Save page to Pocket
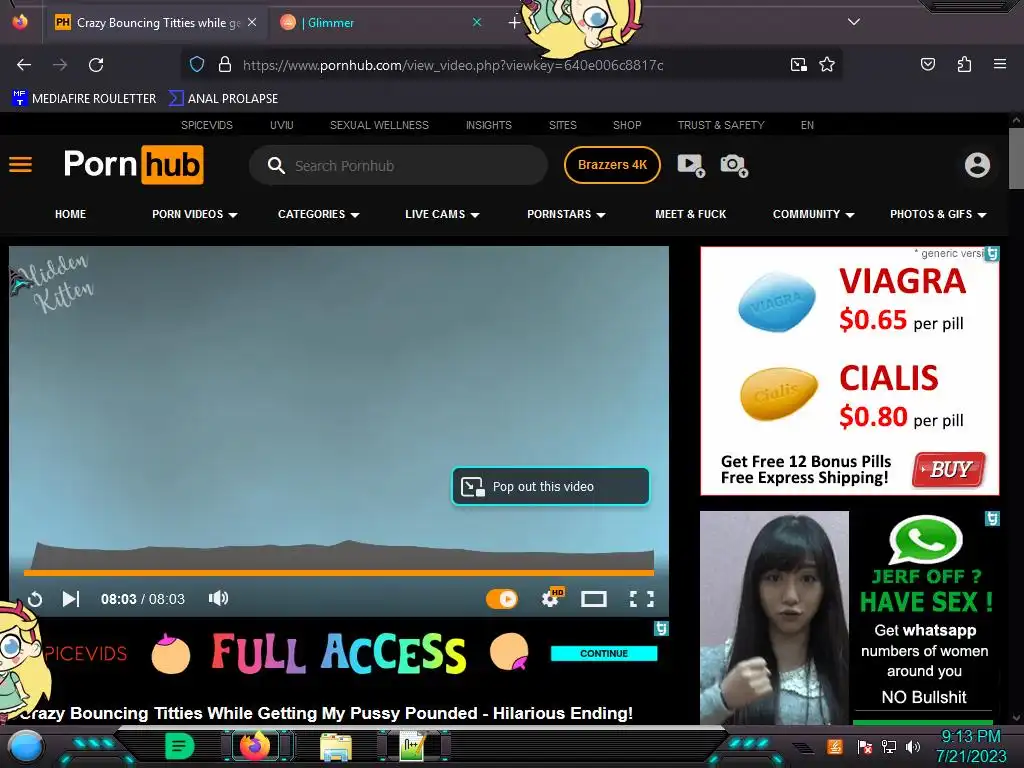 [x=927, y=64]
